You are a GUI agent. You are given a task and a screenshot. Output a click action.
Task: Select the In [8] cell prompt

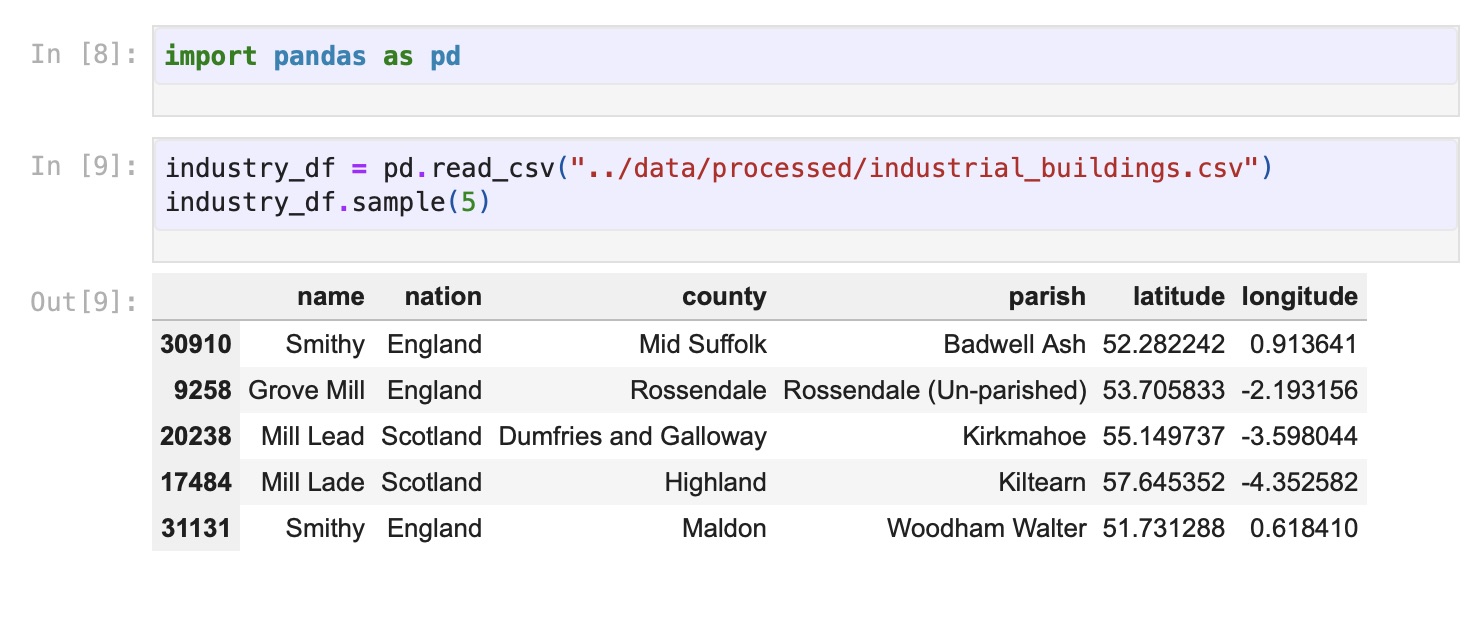point(83,54)
